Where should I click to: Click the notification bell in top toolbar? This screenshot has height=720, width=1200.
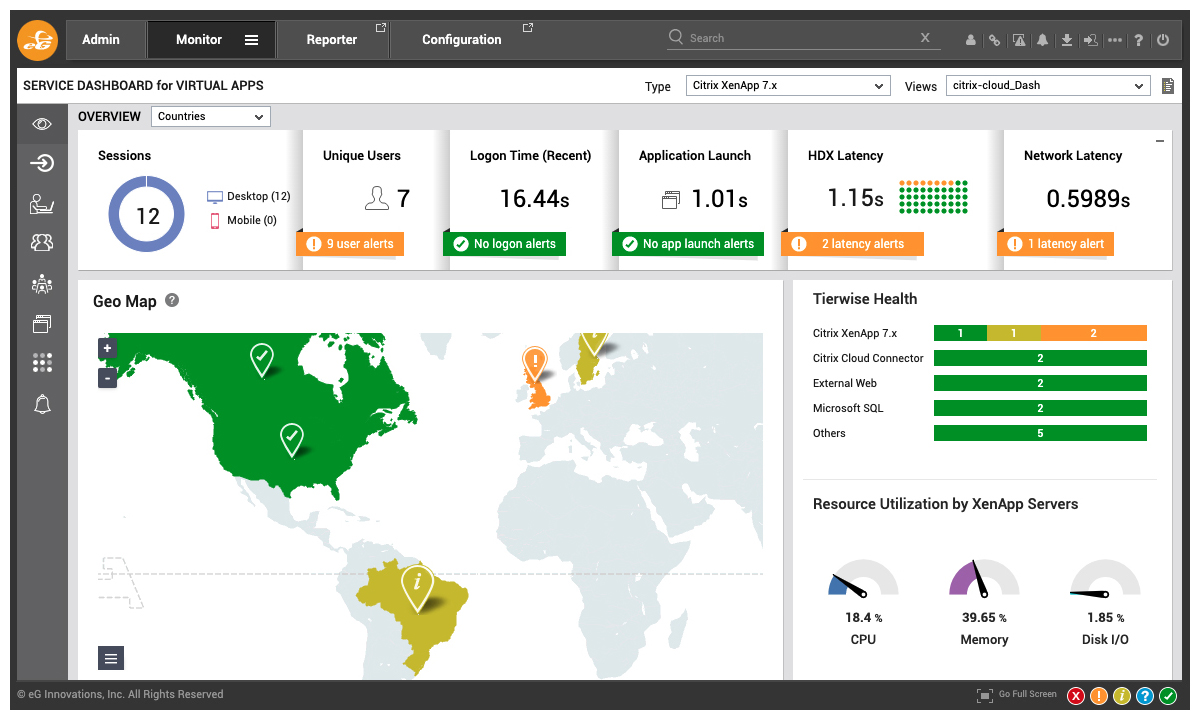(x=1043, y=40)
